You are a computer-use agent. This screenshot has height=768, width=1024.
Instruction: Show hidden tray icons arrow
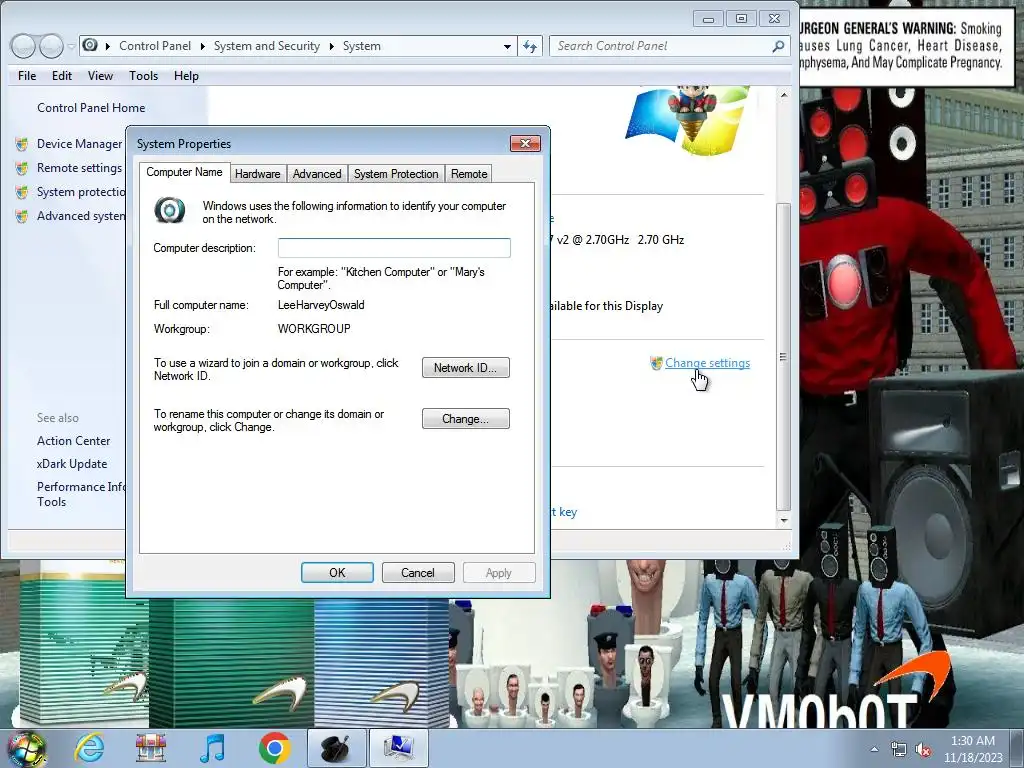(x=874, y=749)
